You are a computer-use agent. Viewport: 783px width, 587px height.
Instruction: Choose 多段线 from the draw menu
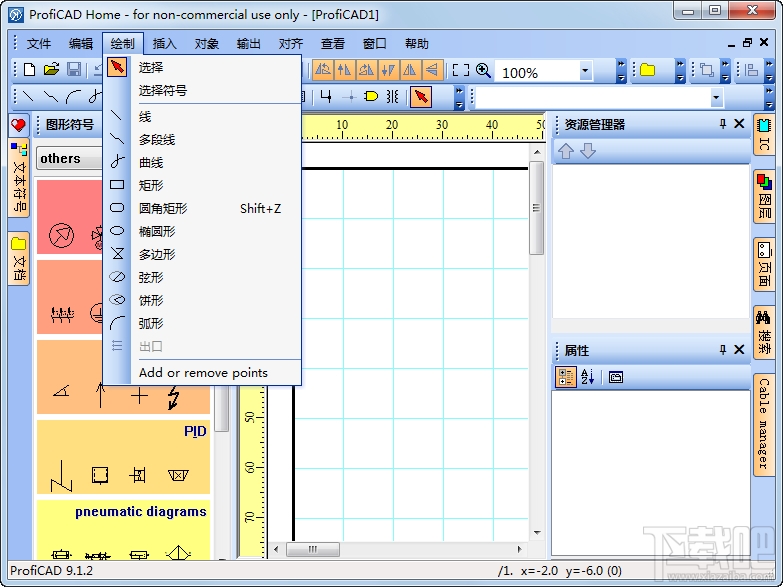coord(202,140)
